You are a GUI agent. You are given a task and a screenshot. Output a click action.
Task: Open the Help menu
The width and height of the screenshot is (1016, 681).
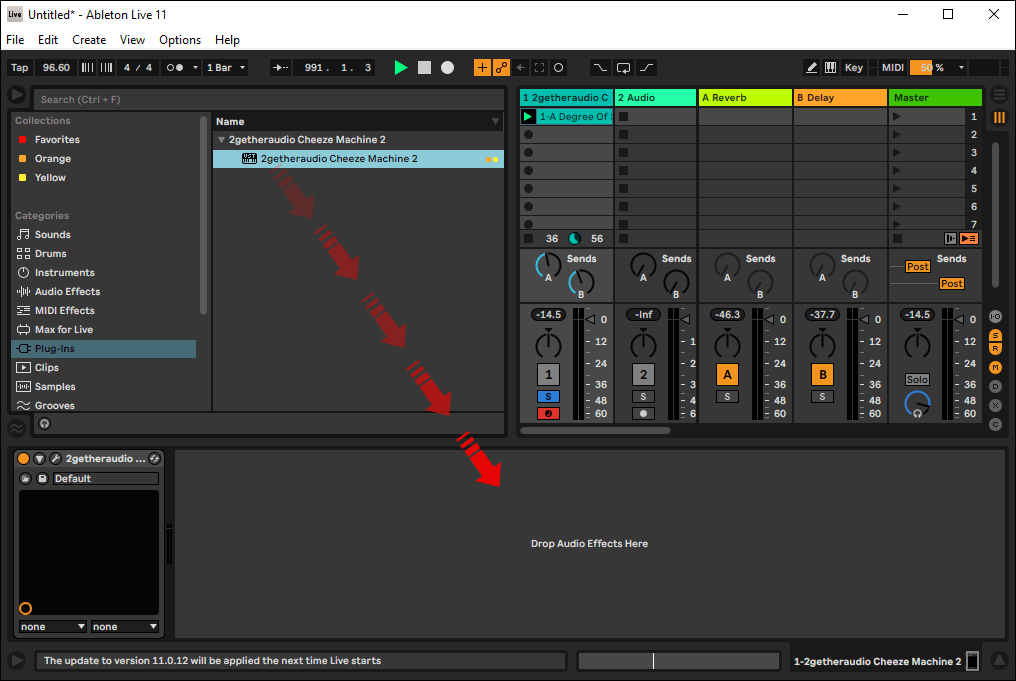(227, 40)
